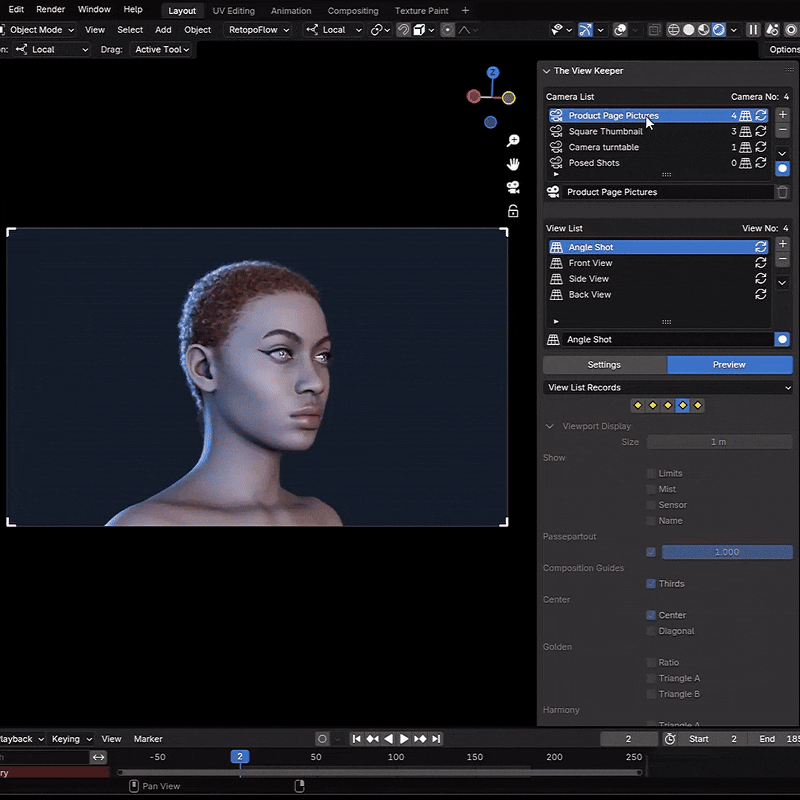
Task: Add a new camera with plus button
Action: pyautogui.click(x=782, y=114)
